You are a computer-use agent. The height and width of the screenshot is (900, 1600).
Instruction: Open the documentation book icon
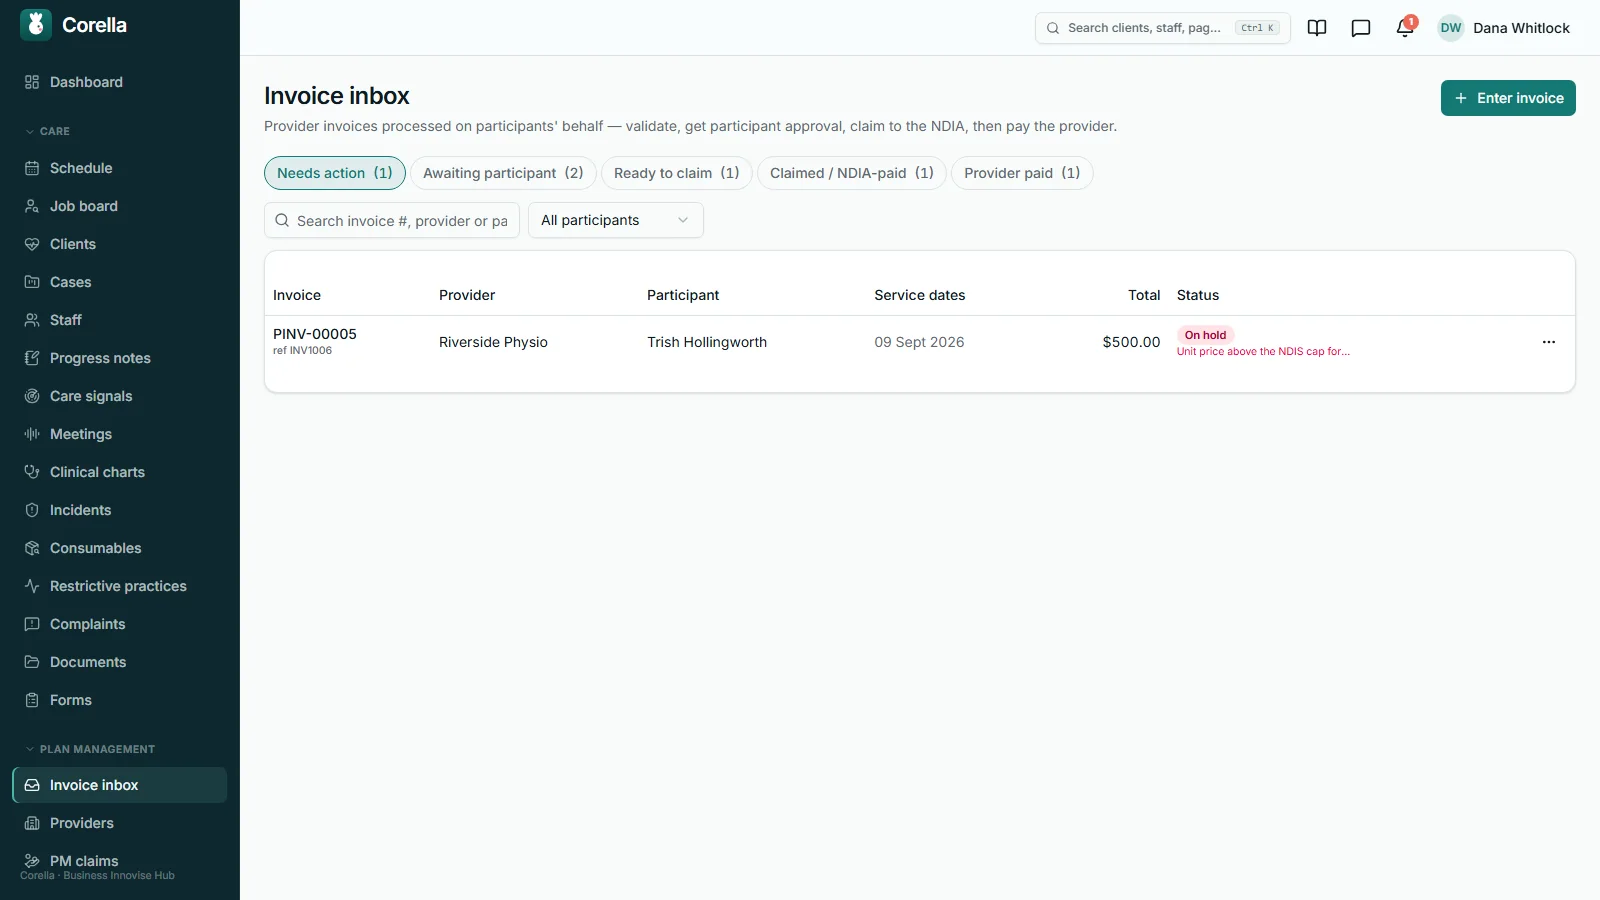click(1317, 28)
